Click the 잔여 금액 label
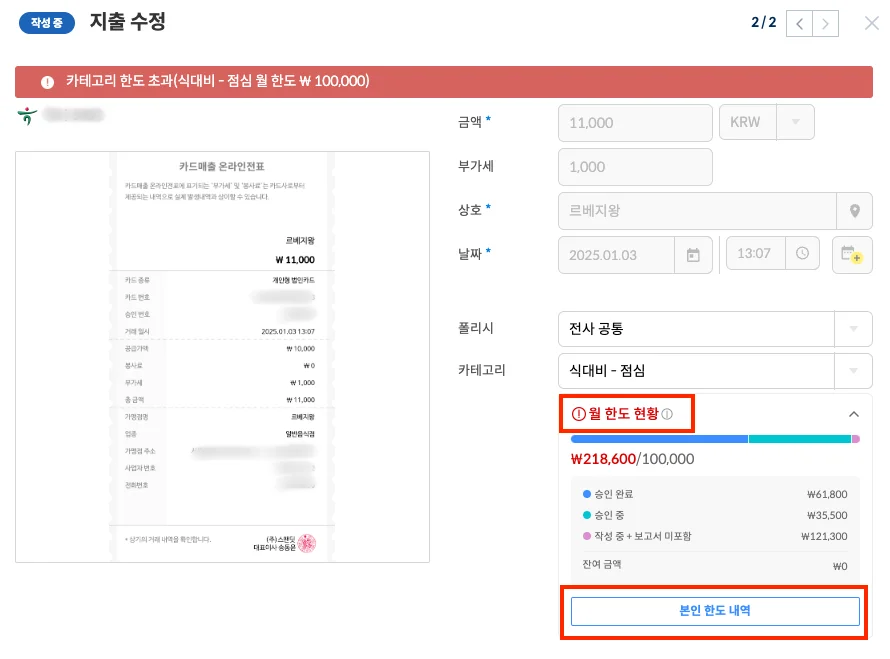This screenshot has width=890, height=659. point(602,564)
